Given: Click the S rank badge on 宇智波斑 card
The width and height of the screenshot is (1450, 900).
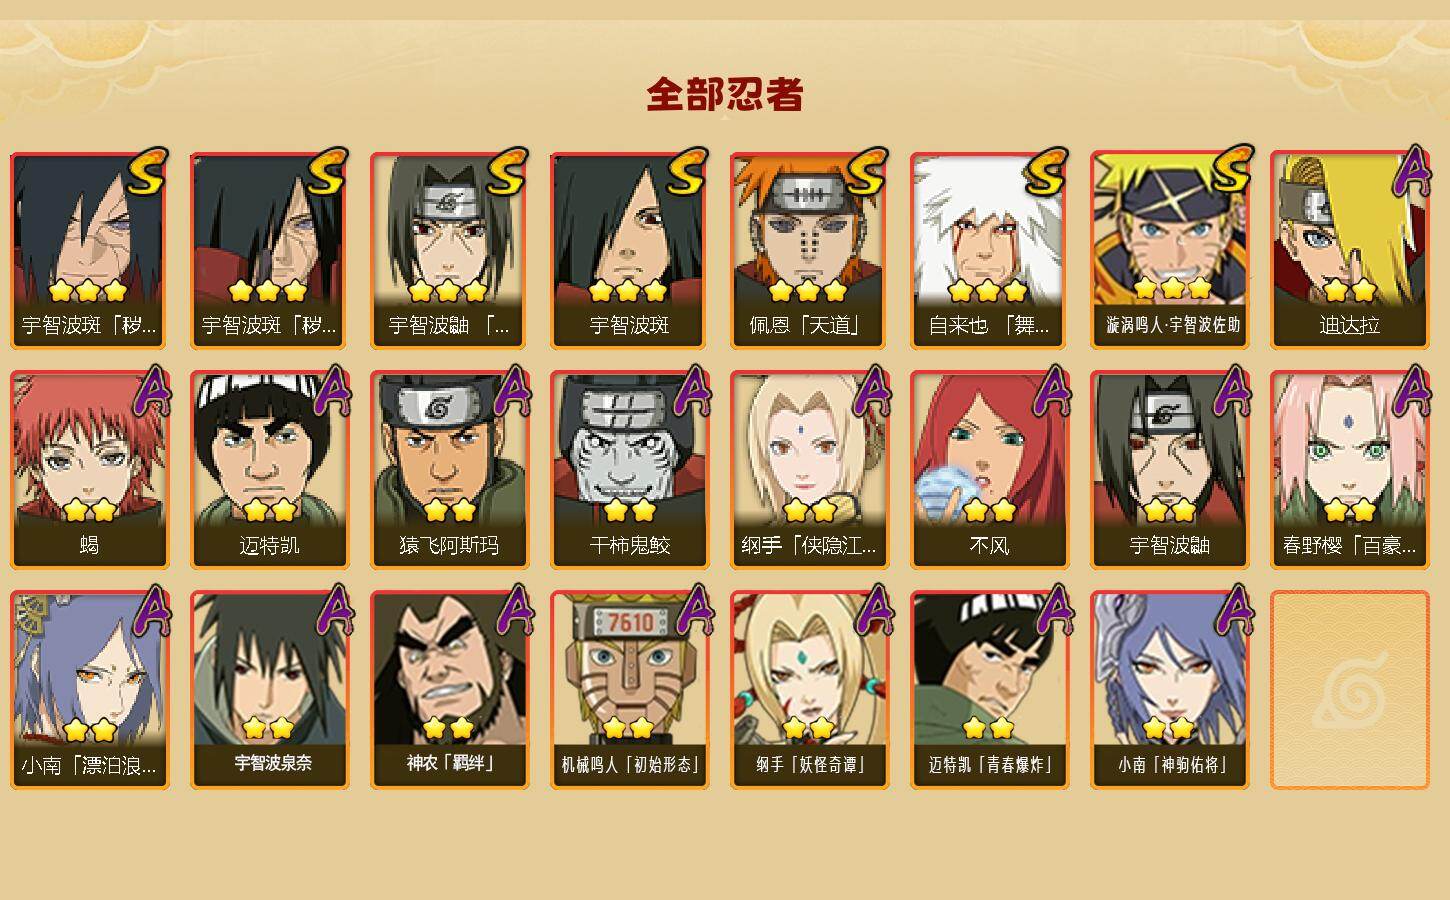Looking at the screenshot, I should coord(688,173).
